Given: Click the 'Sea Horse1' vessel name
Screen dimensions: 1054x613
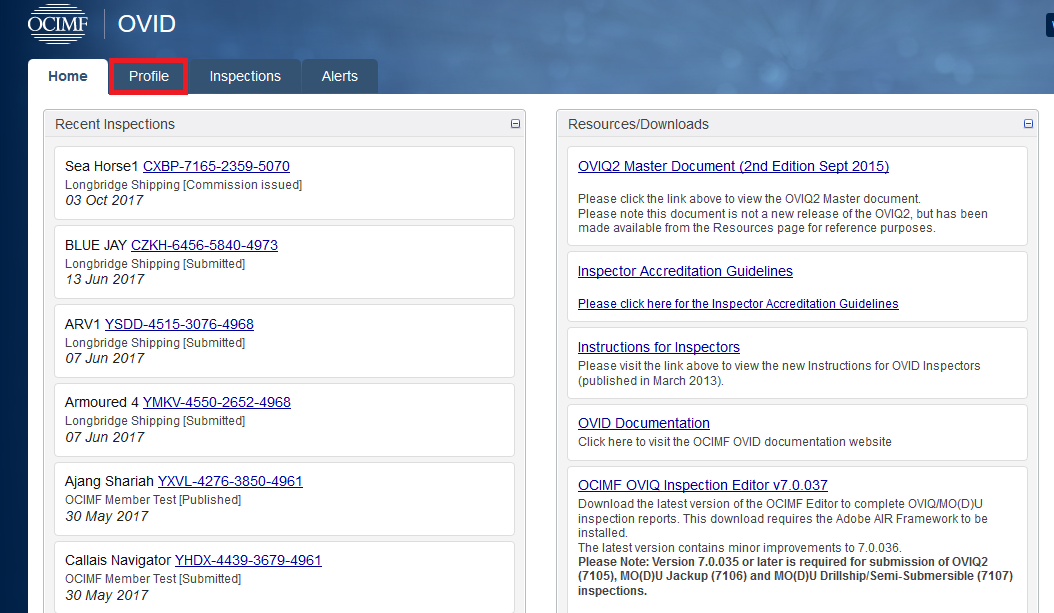Looking at the screenshot, I should coord(102,166).
